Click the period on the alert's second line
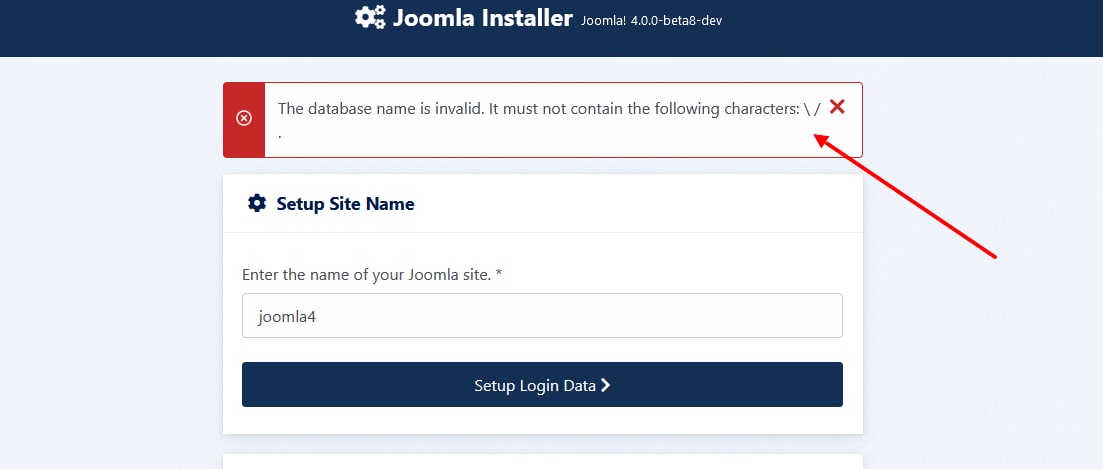Image resolution: width=1103 pixels, height=469 pixels. coord(280,134)
